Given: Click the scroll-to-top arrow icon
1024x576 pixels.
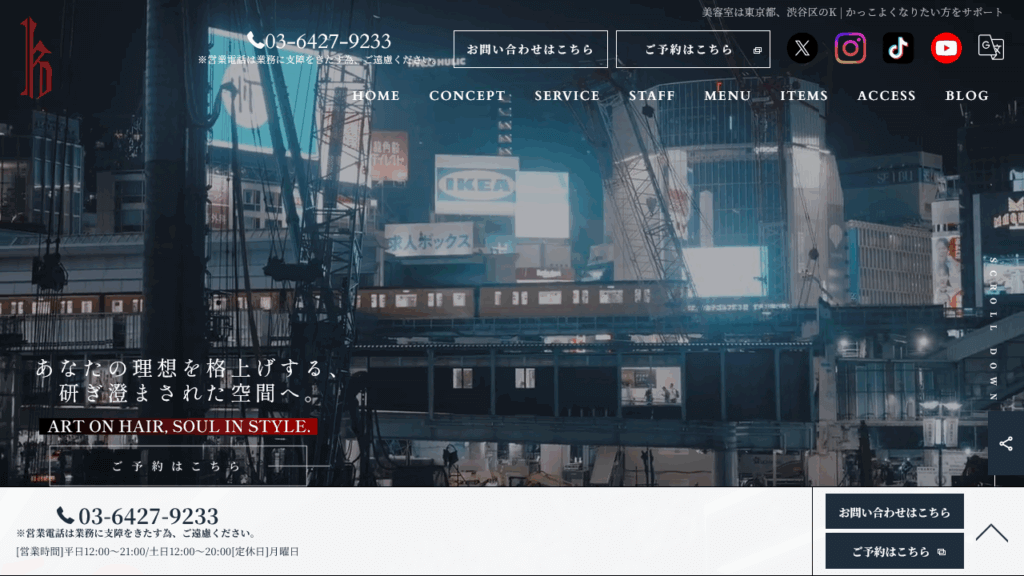Looking at the screenshot, I should 991,532.
